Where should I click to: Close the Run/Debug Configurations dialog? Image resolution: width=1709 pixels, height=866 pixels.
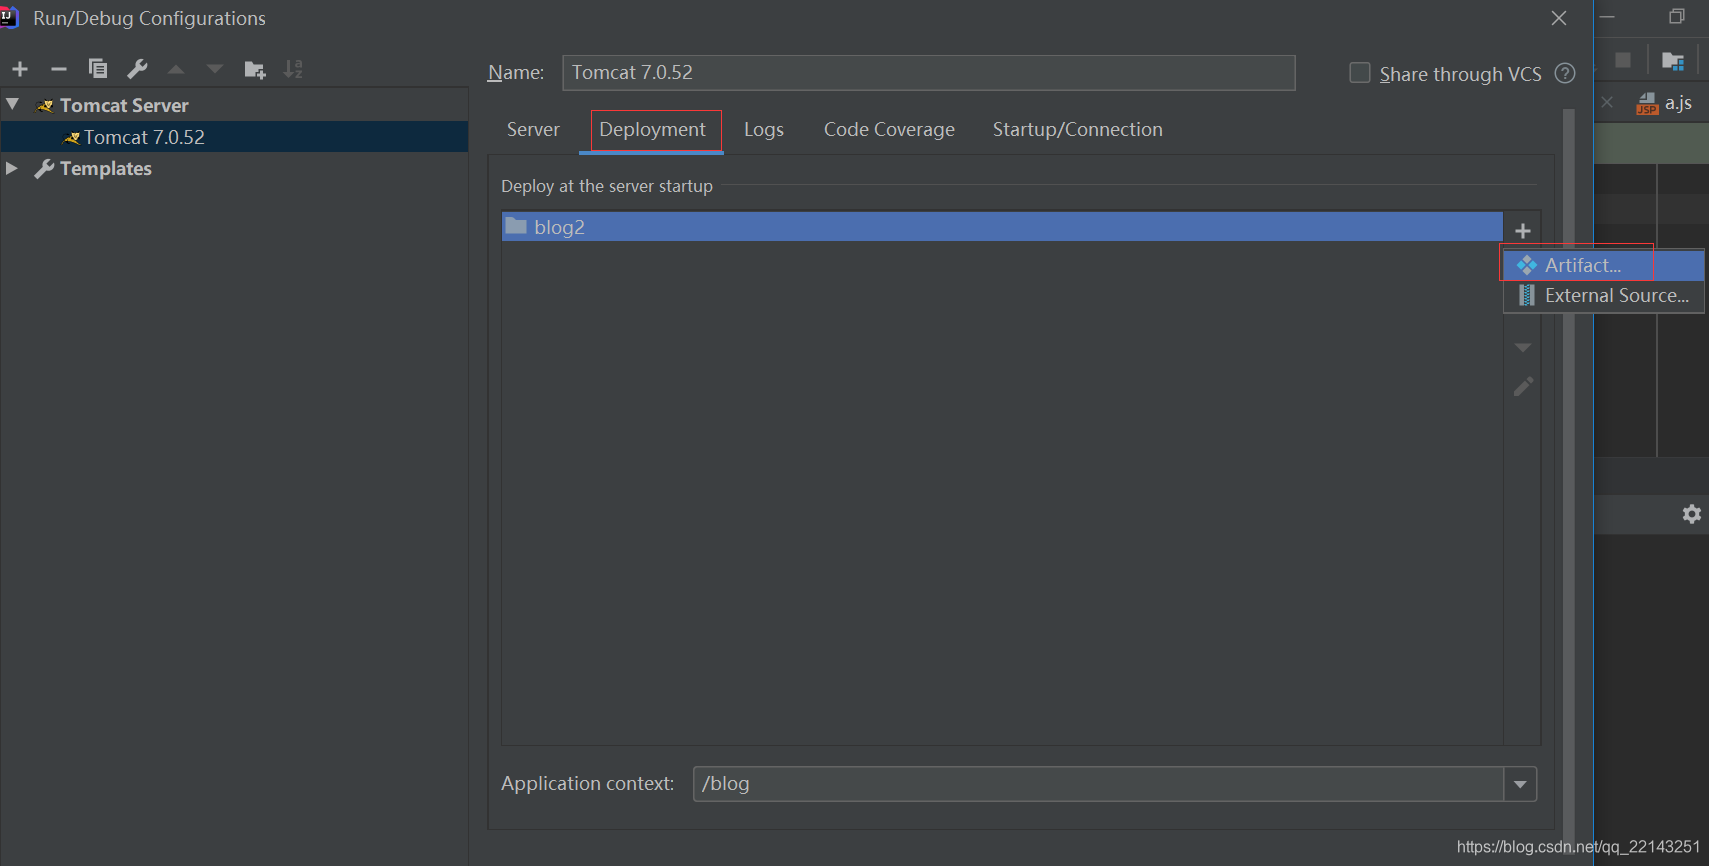coord(1559,18)
